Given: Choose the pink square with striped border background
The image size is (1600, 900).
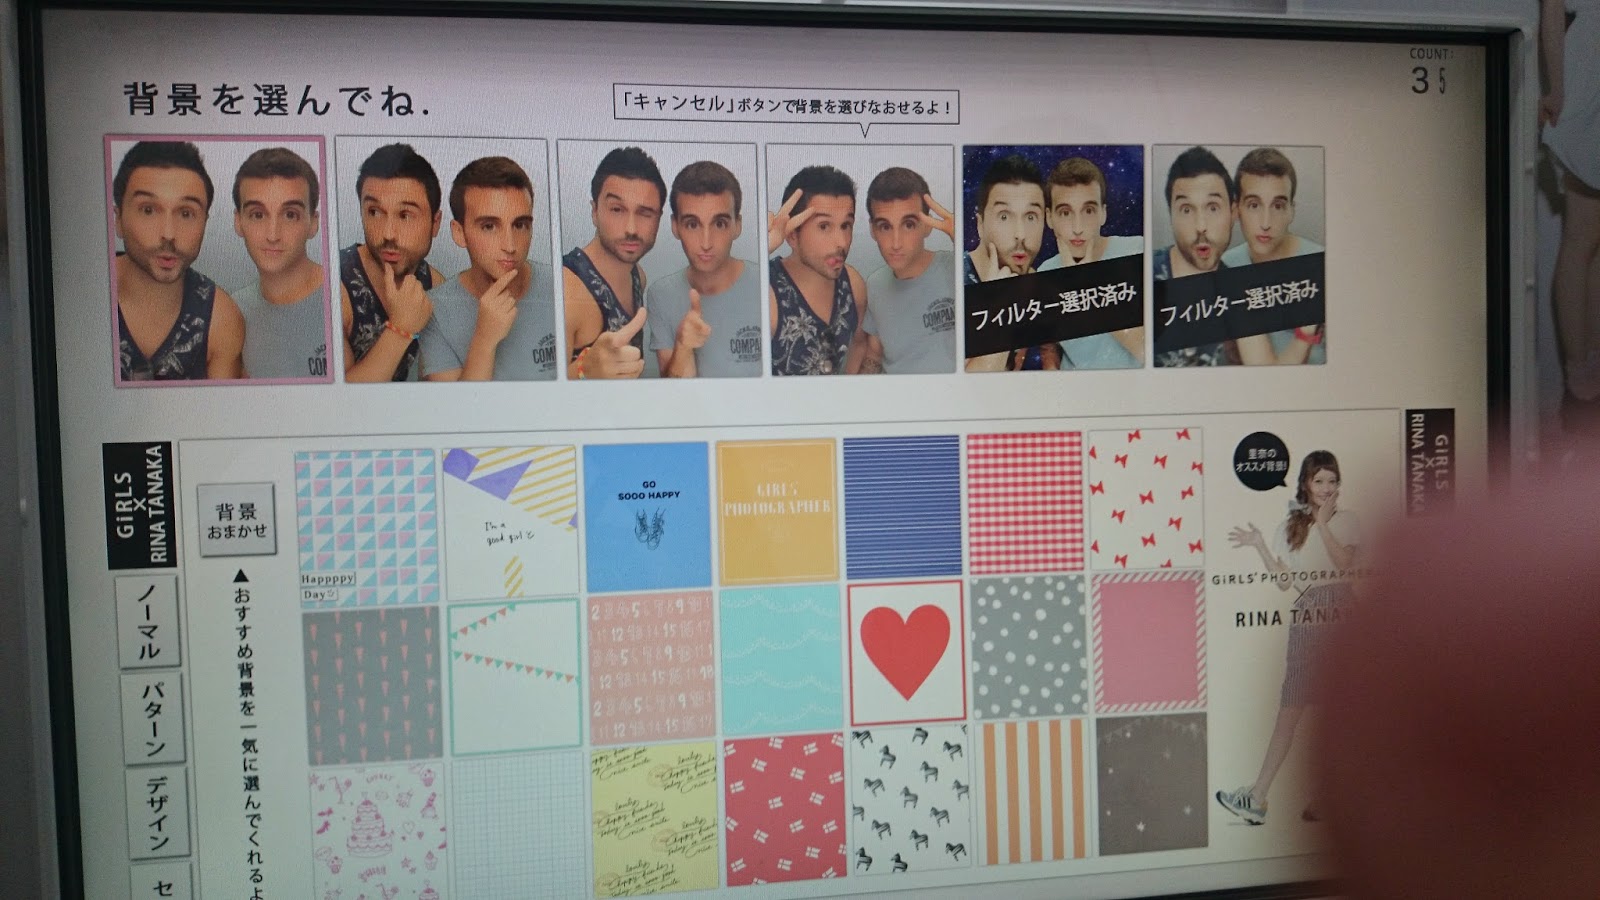Looking at the screenshot, I should pyautogui.click(x=1149, y=641).
